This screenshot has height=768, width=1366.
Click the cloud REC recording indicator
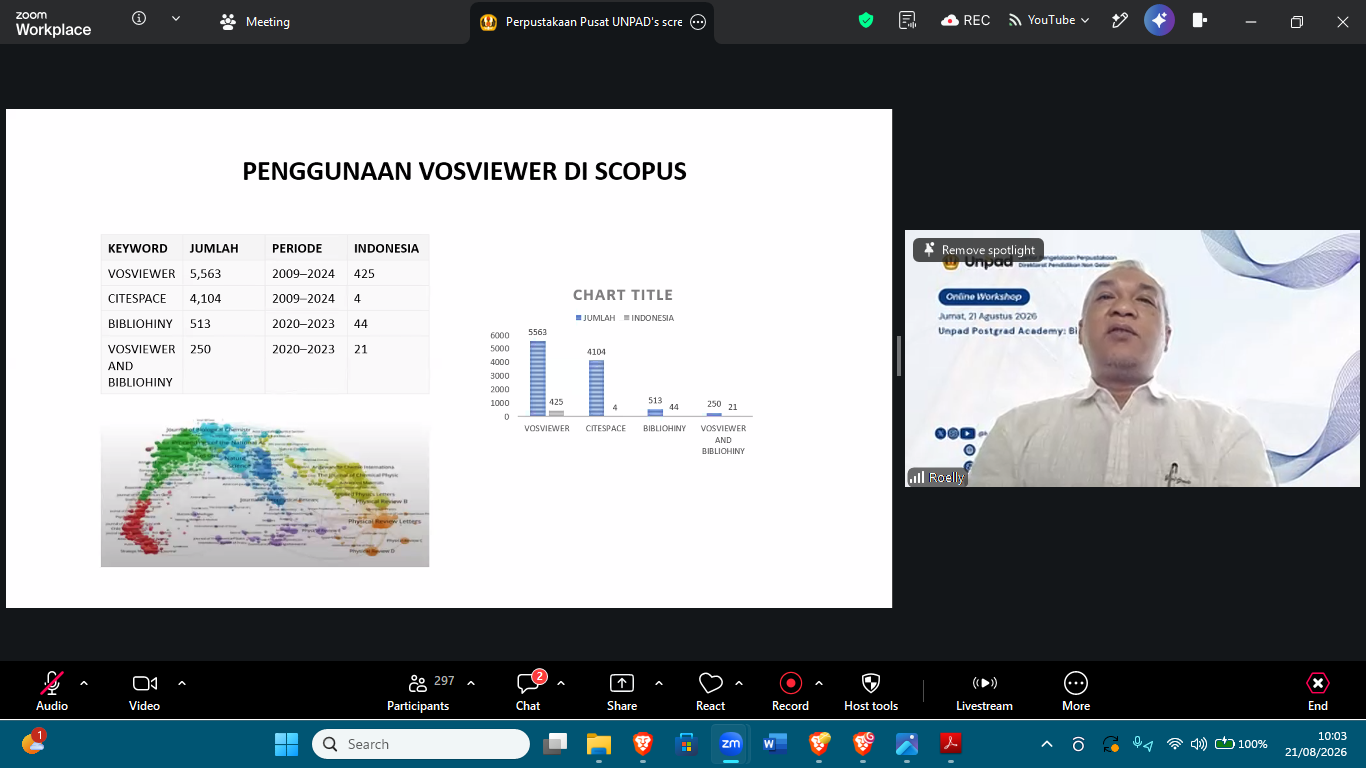pos(965,20)
